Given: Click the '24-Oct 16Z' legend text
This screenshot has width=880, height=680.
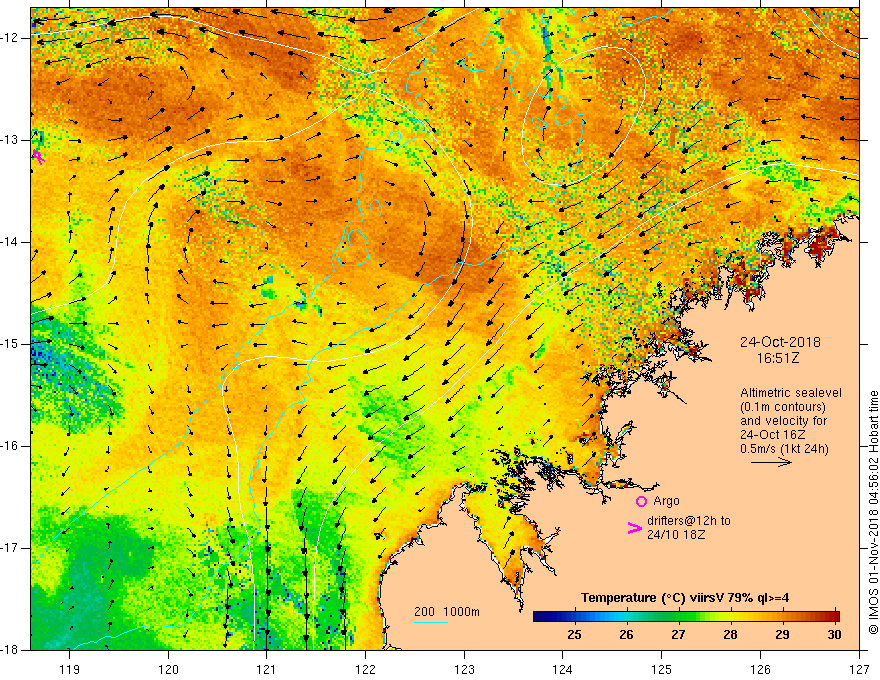Looking at the screenshot, I should pyautogui.click(x=772, y=435).
